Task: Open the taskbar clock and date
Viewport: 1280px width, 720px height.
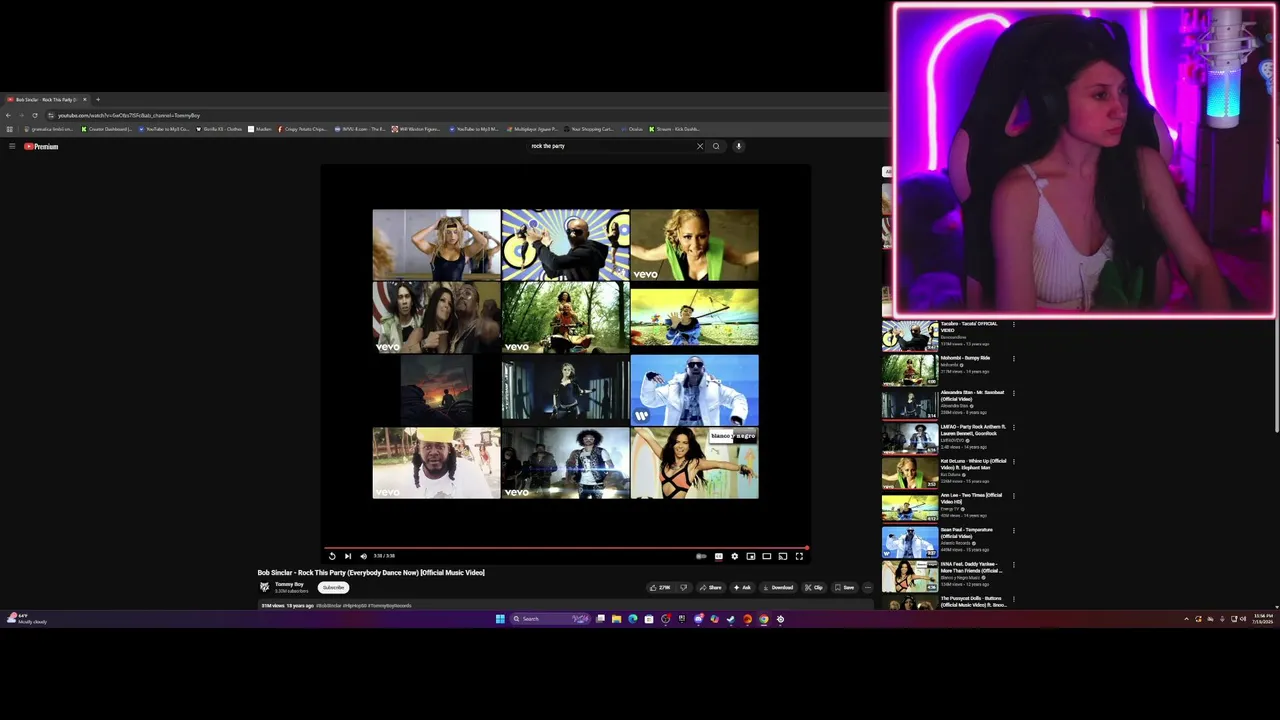Action: coord(1263,619)
